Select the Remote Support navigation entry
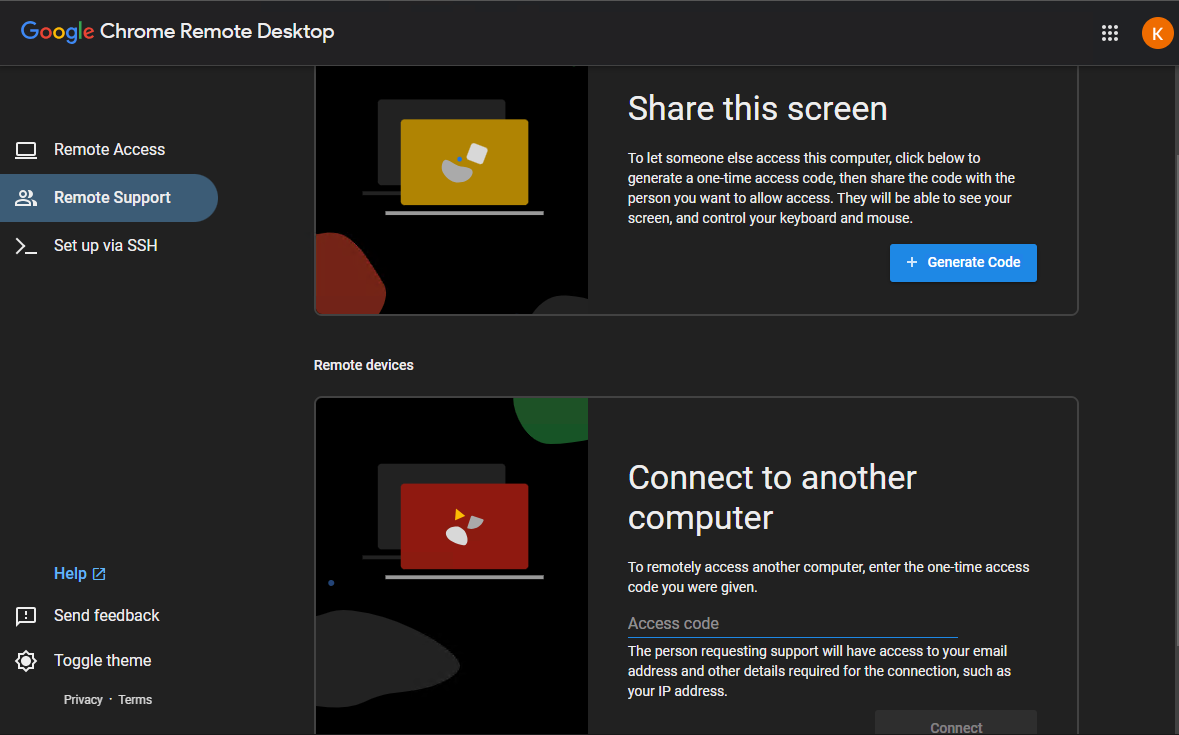 click(110, 197)
